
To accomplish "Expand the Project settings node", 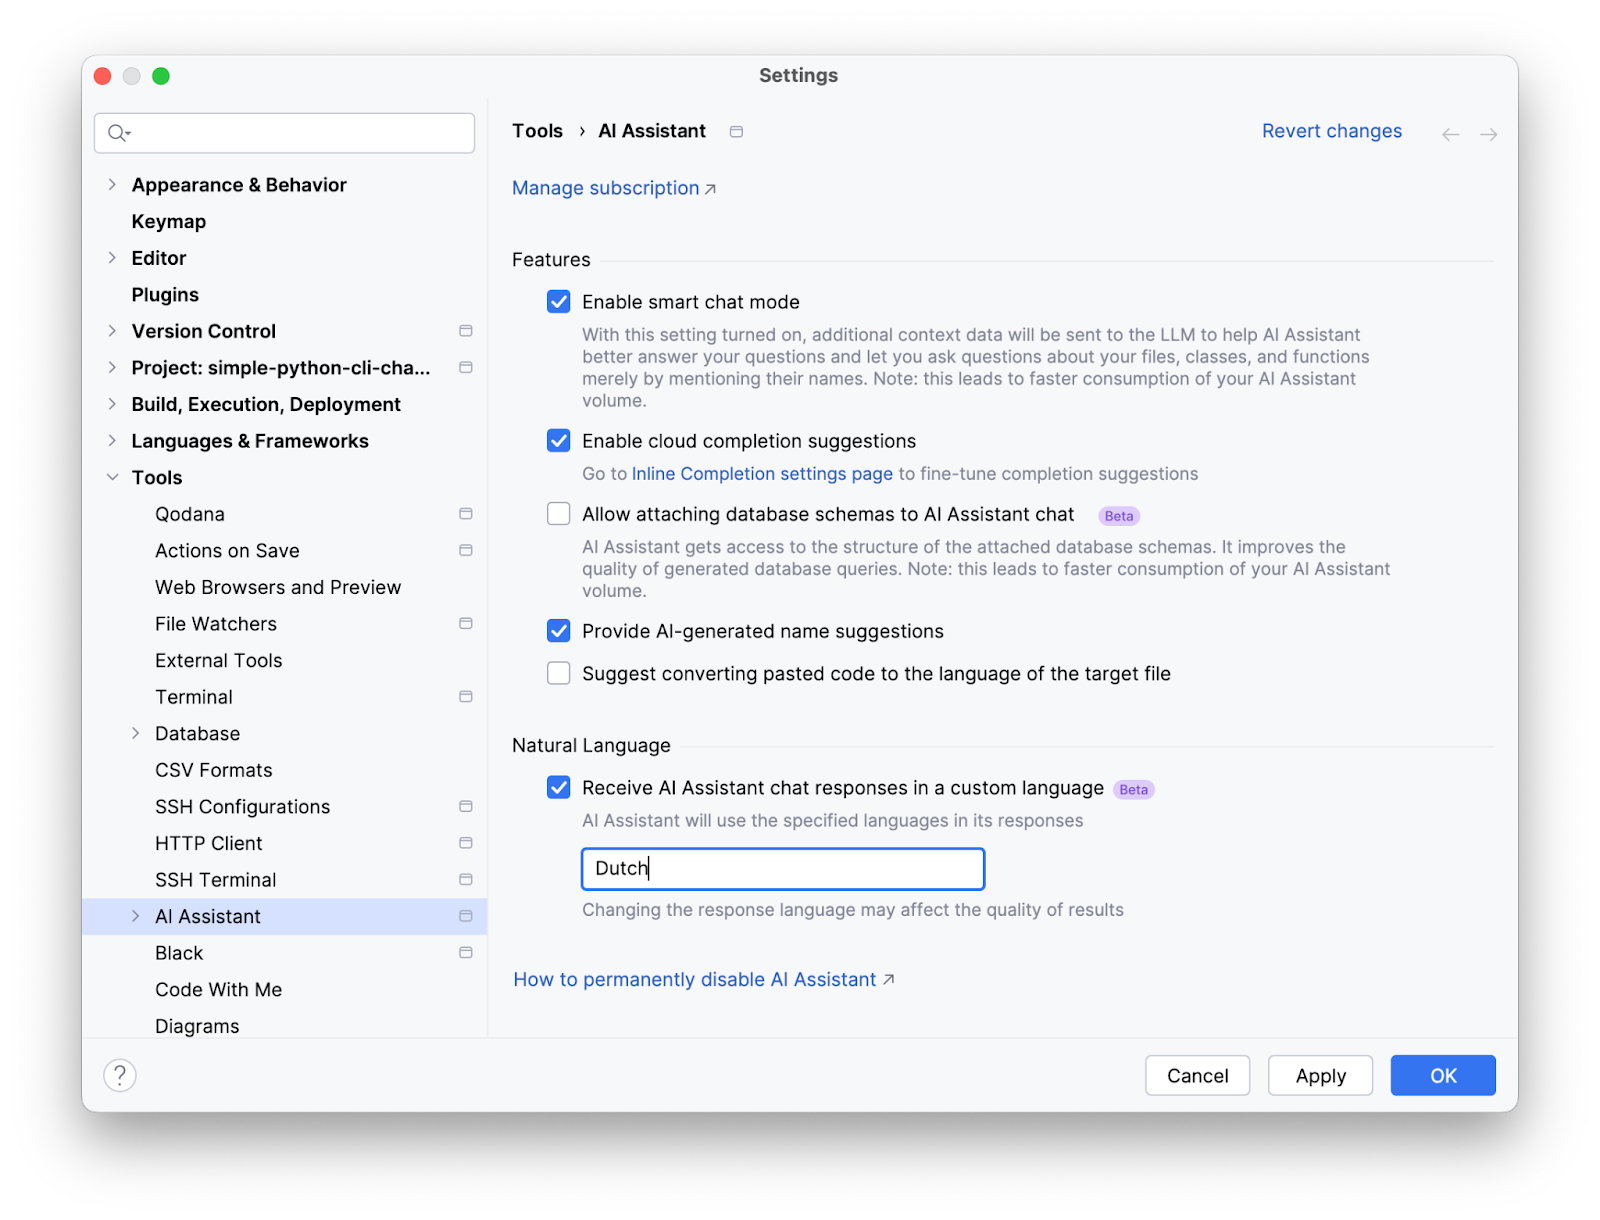I will 112,368.
